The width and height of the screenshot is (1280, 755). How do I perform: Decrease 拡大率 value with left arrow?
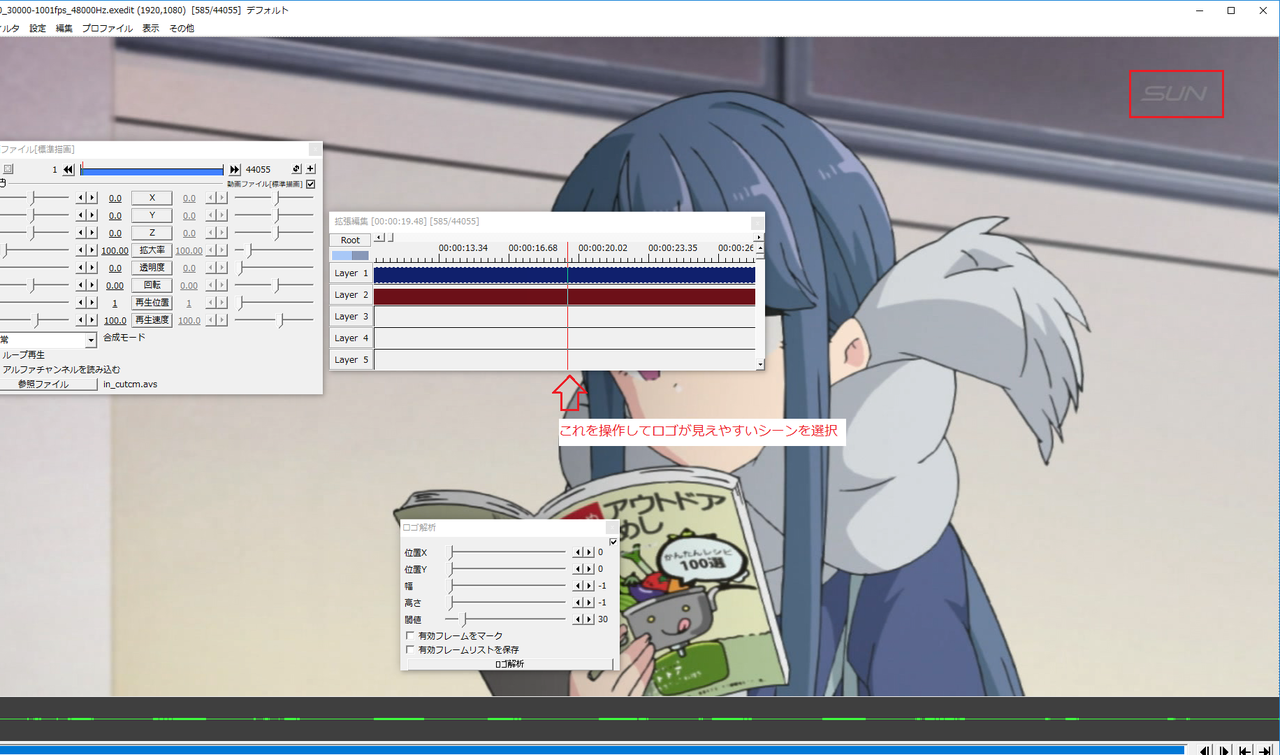81,250
